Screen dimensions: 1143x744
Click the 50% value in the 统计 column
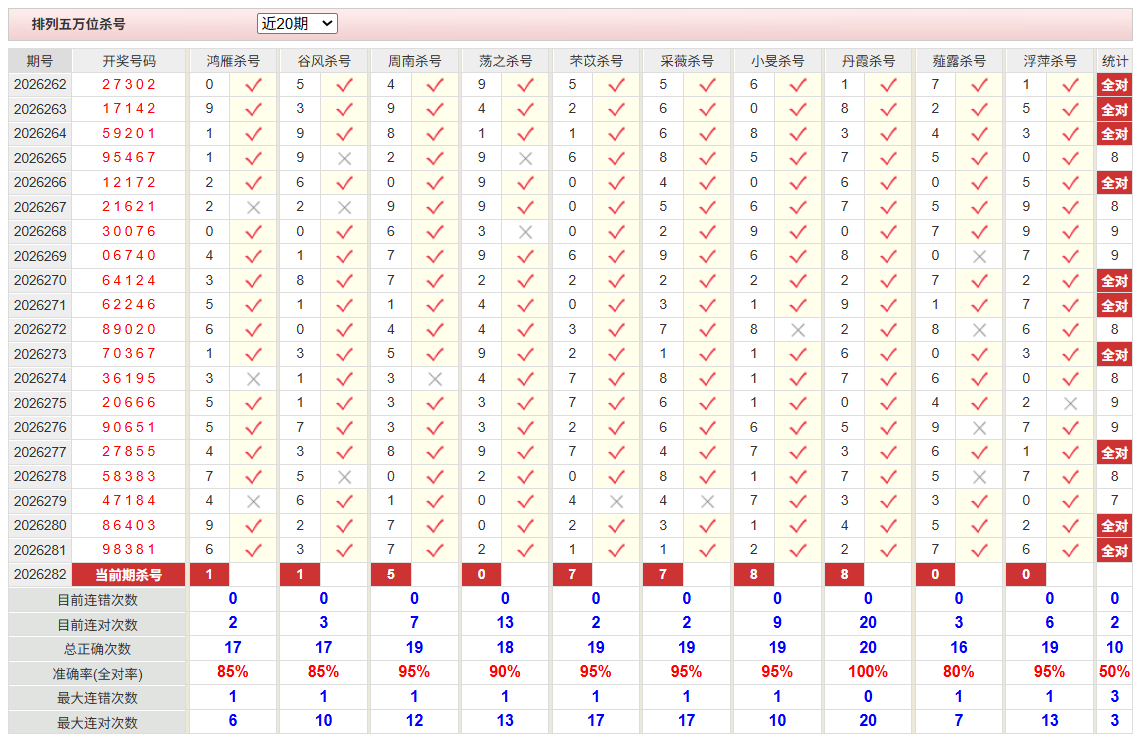tap(1115, 672)
